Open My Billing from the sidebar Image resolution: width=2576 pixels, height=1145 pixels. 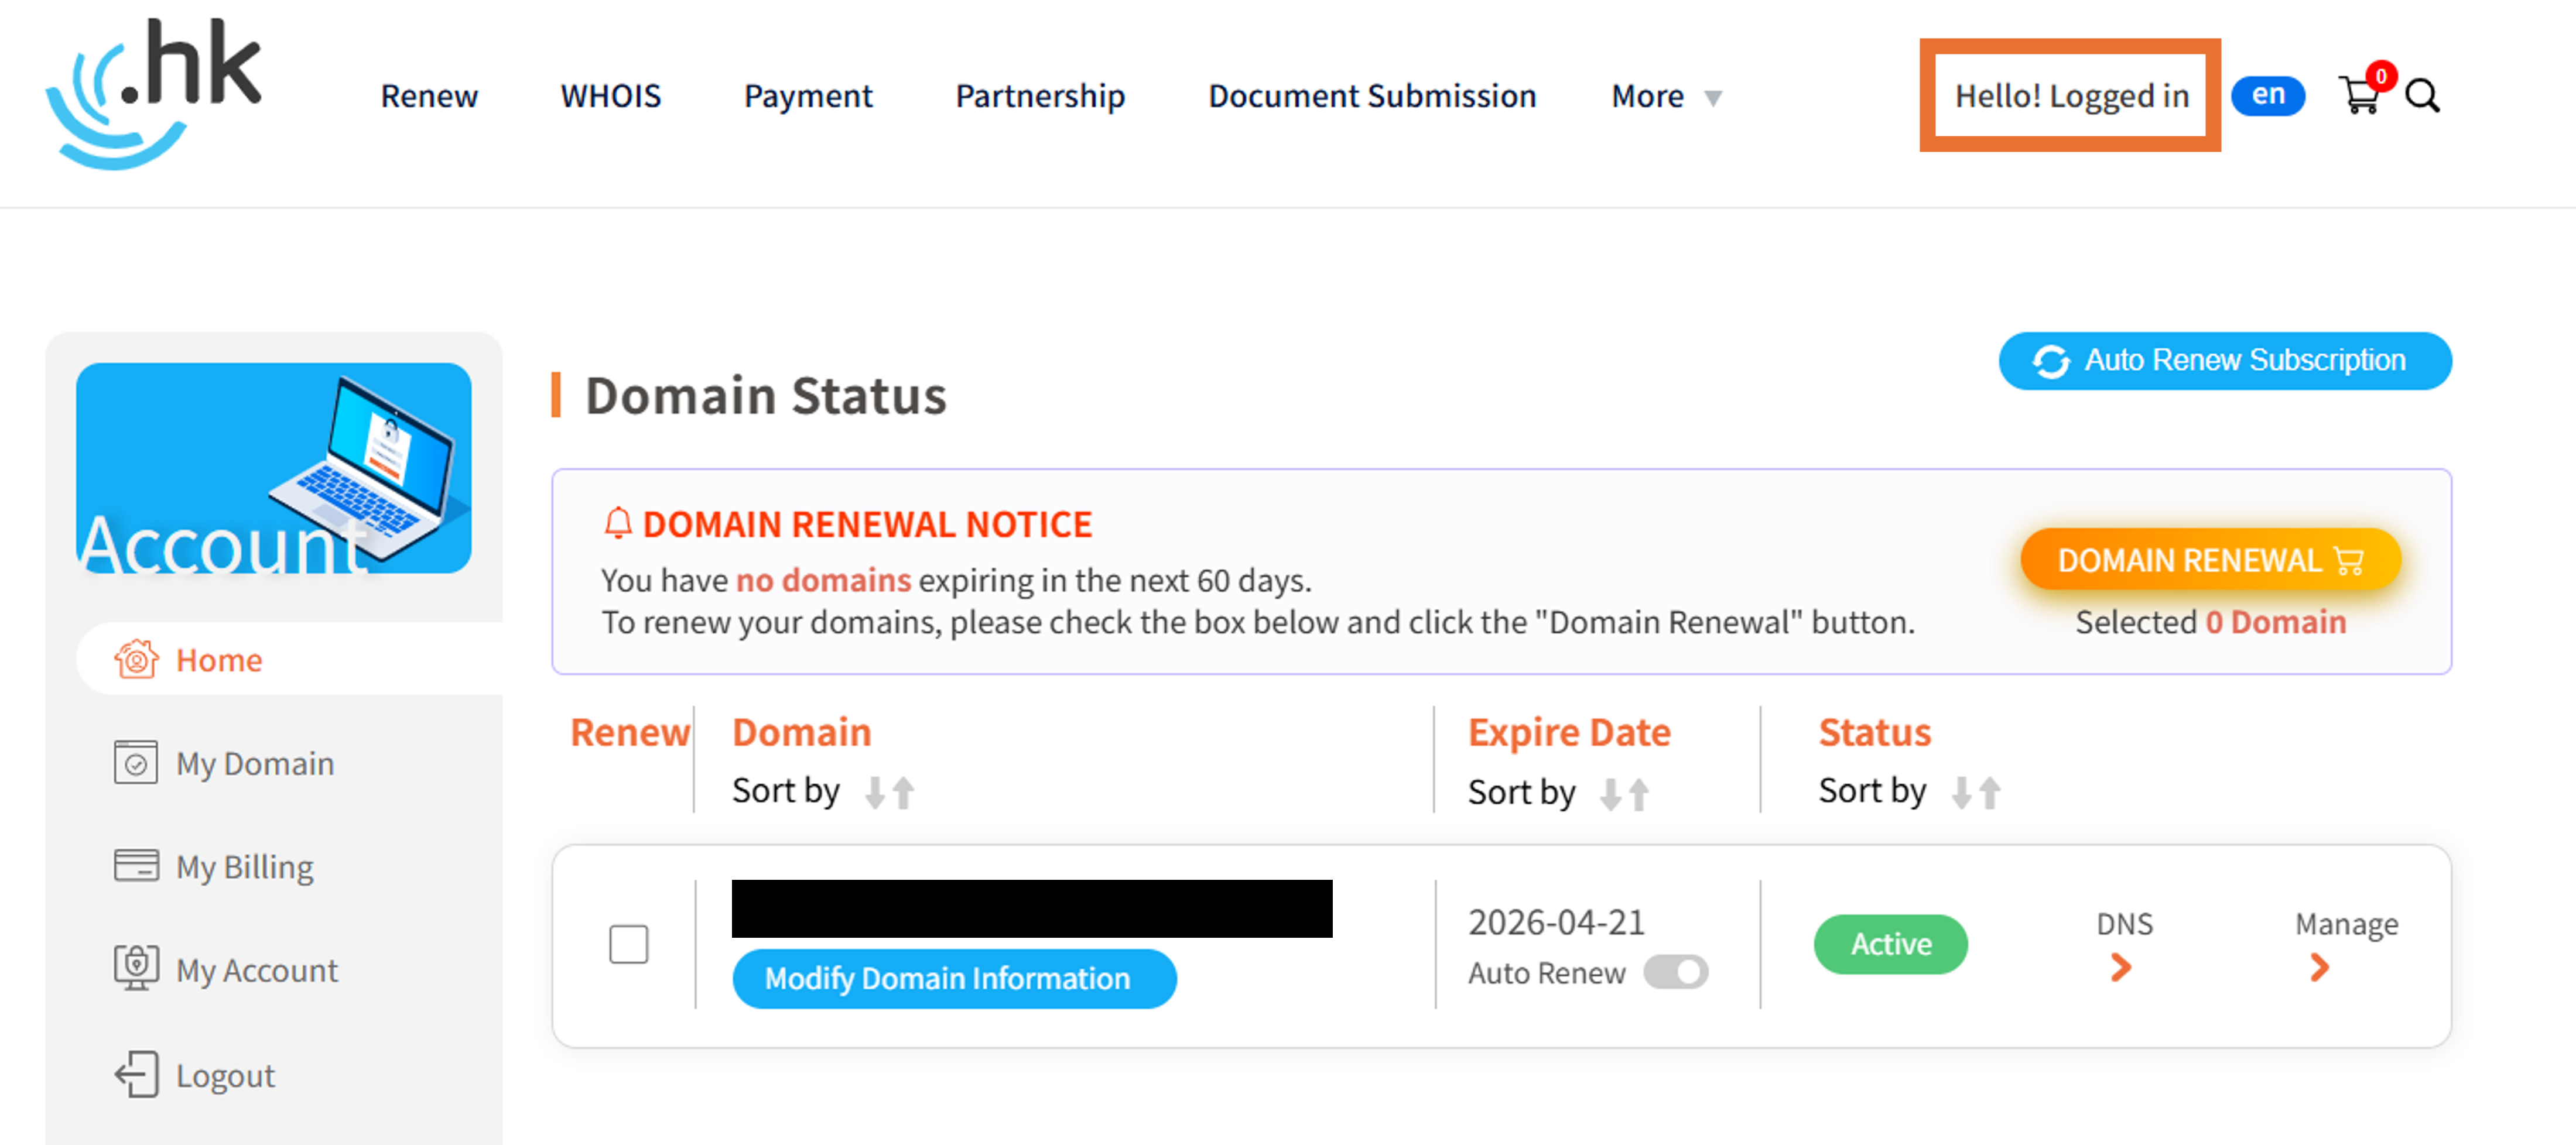(244, 867)
